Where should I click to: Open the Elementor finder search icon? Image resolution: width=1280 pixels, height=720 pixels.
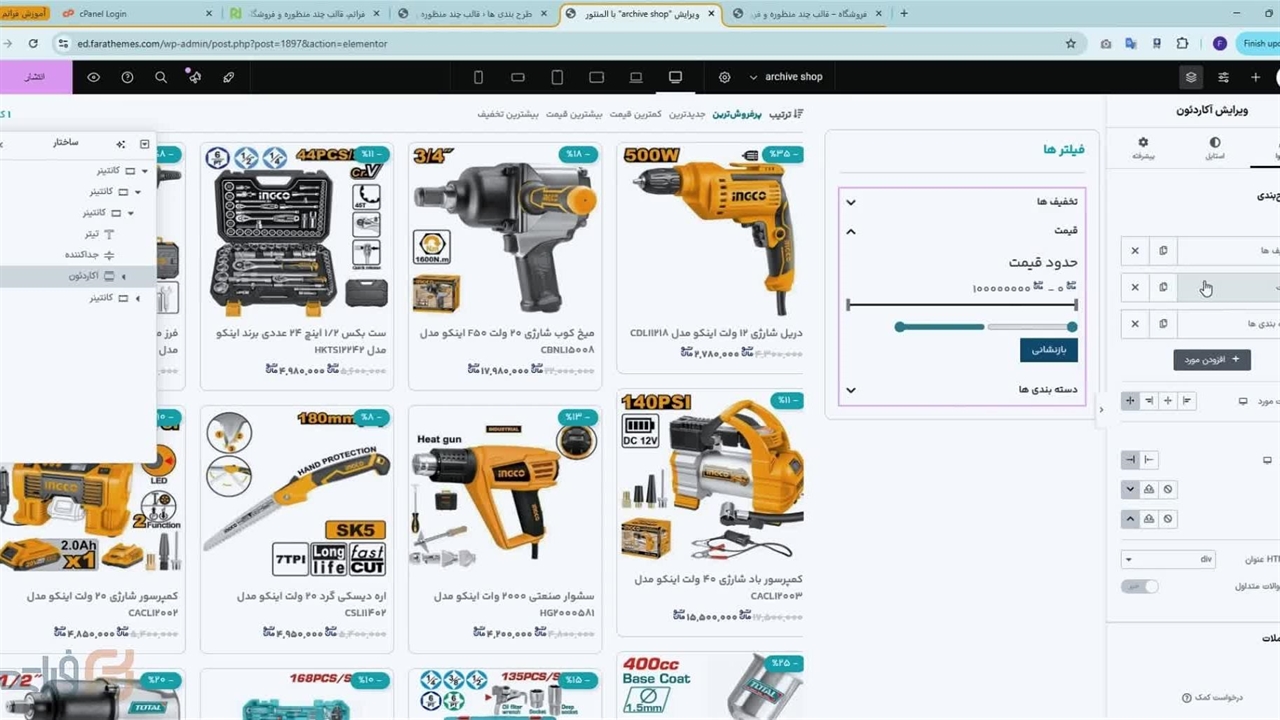click(161, 77)
